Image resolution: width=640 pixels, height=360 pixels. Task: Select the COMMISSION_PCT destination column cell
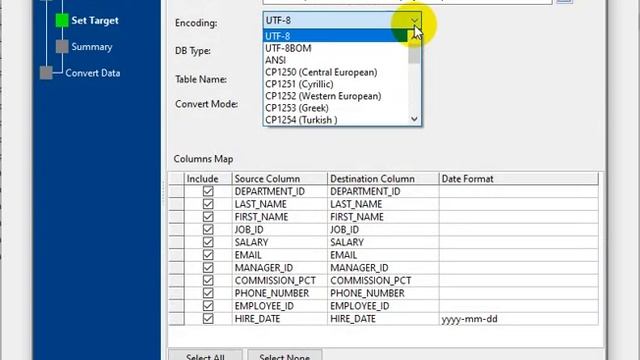point(383,280)
